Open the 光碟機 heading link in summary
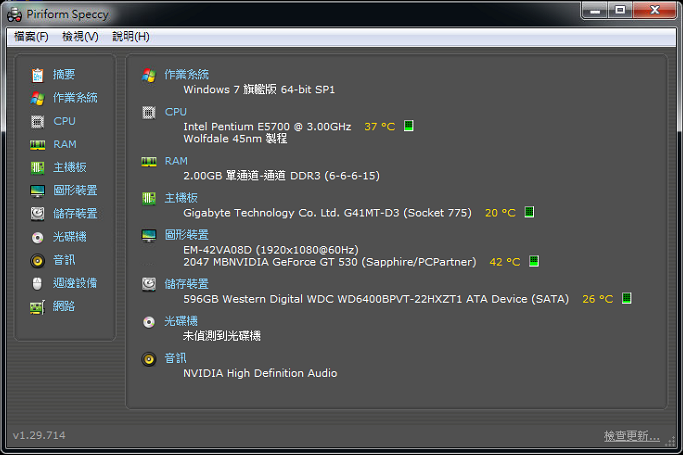The image size is (683, 455). tap(181, 321)
